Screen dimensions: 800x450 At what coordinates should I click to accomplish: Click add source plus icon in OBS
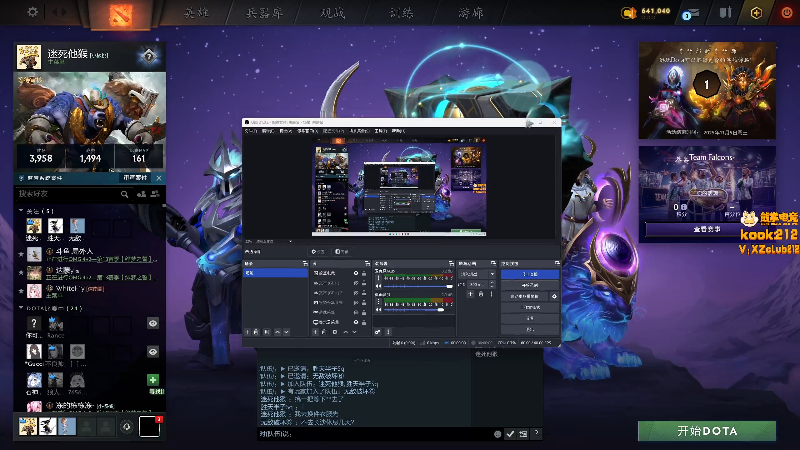(315, 332)
